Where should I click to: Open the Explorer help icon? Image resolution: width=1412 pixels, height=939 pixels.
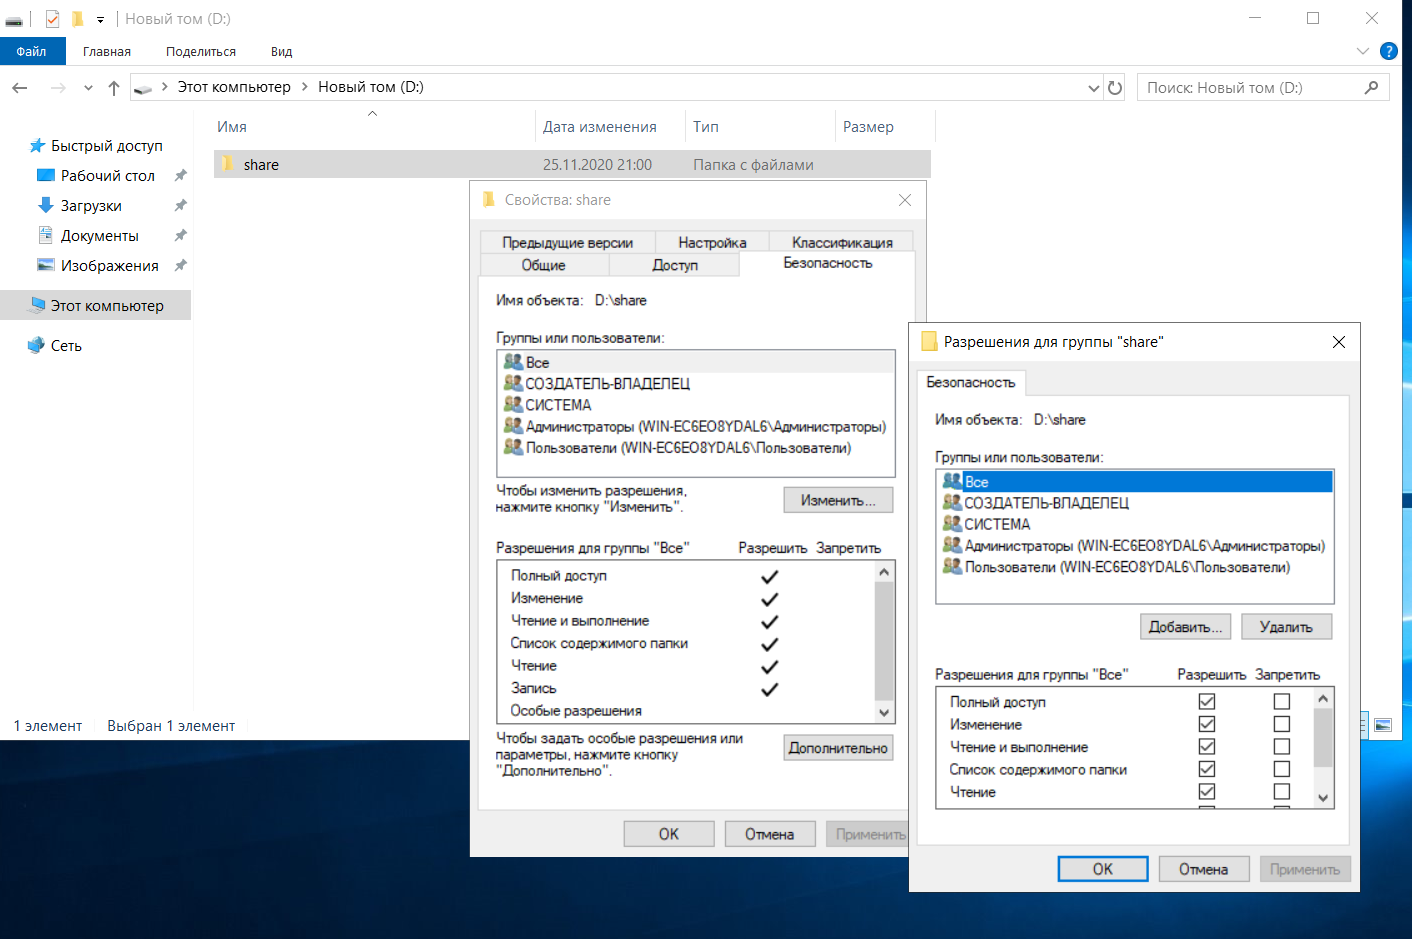(1388, 51)
